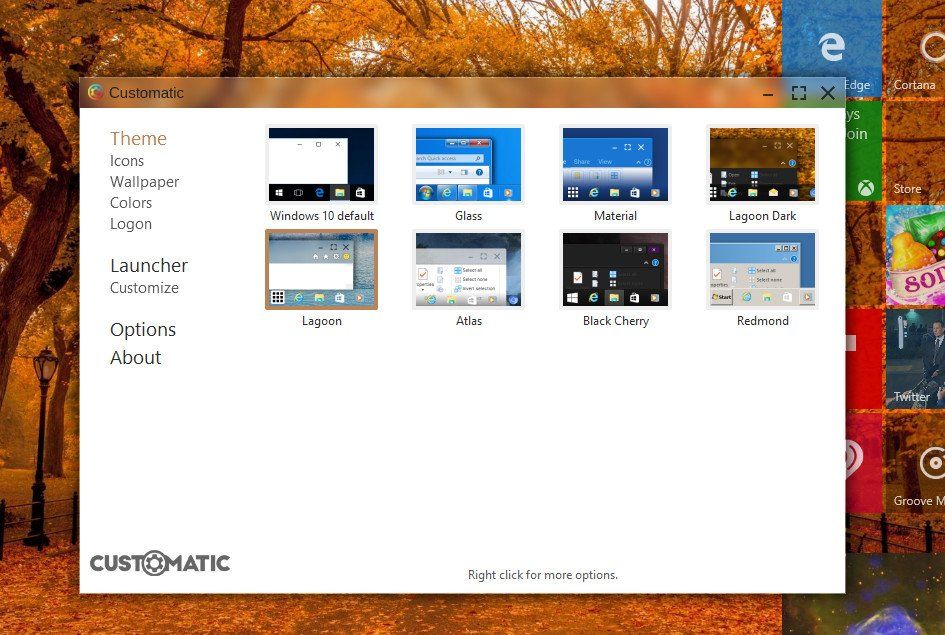Open the Wallpaper section
The width and height of the screenshot is (945, 635).
(145, 181)
